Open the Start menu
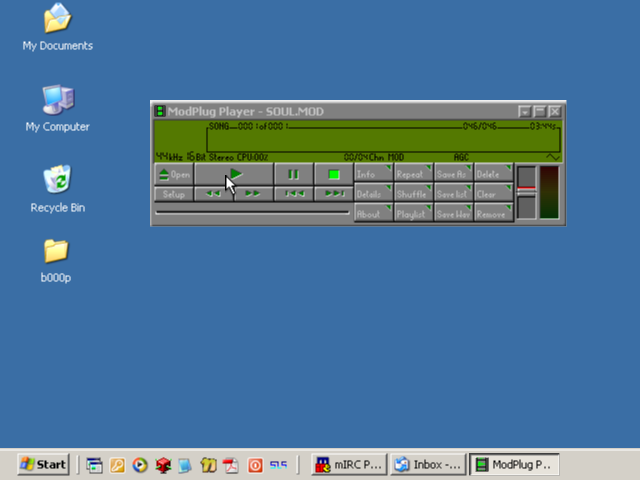Screen dimensions: 640x480 pos(43,464)
